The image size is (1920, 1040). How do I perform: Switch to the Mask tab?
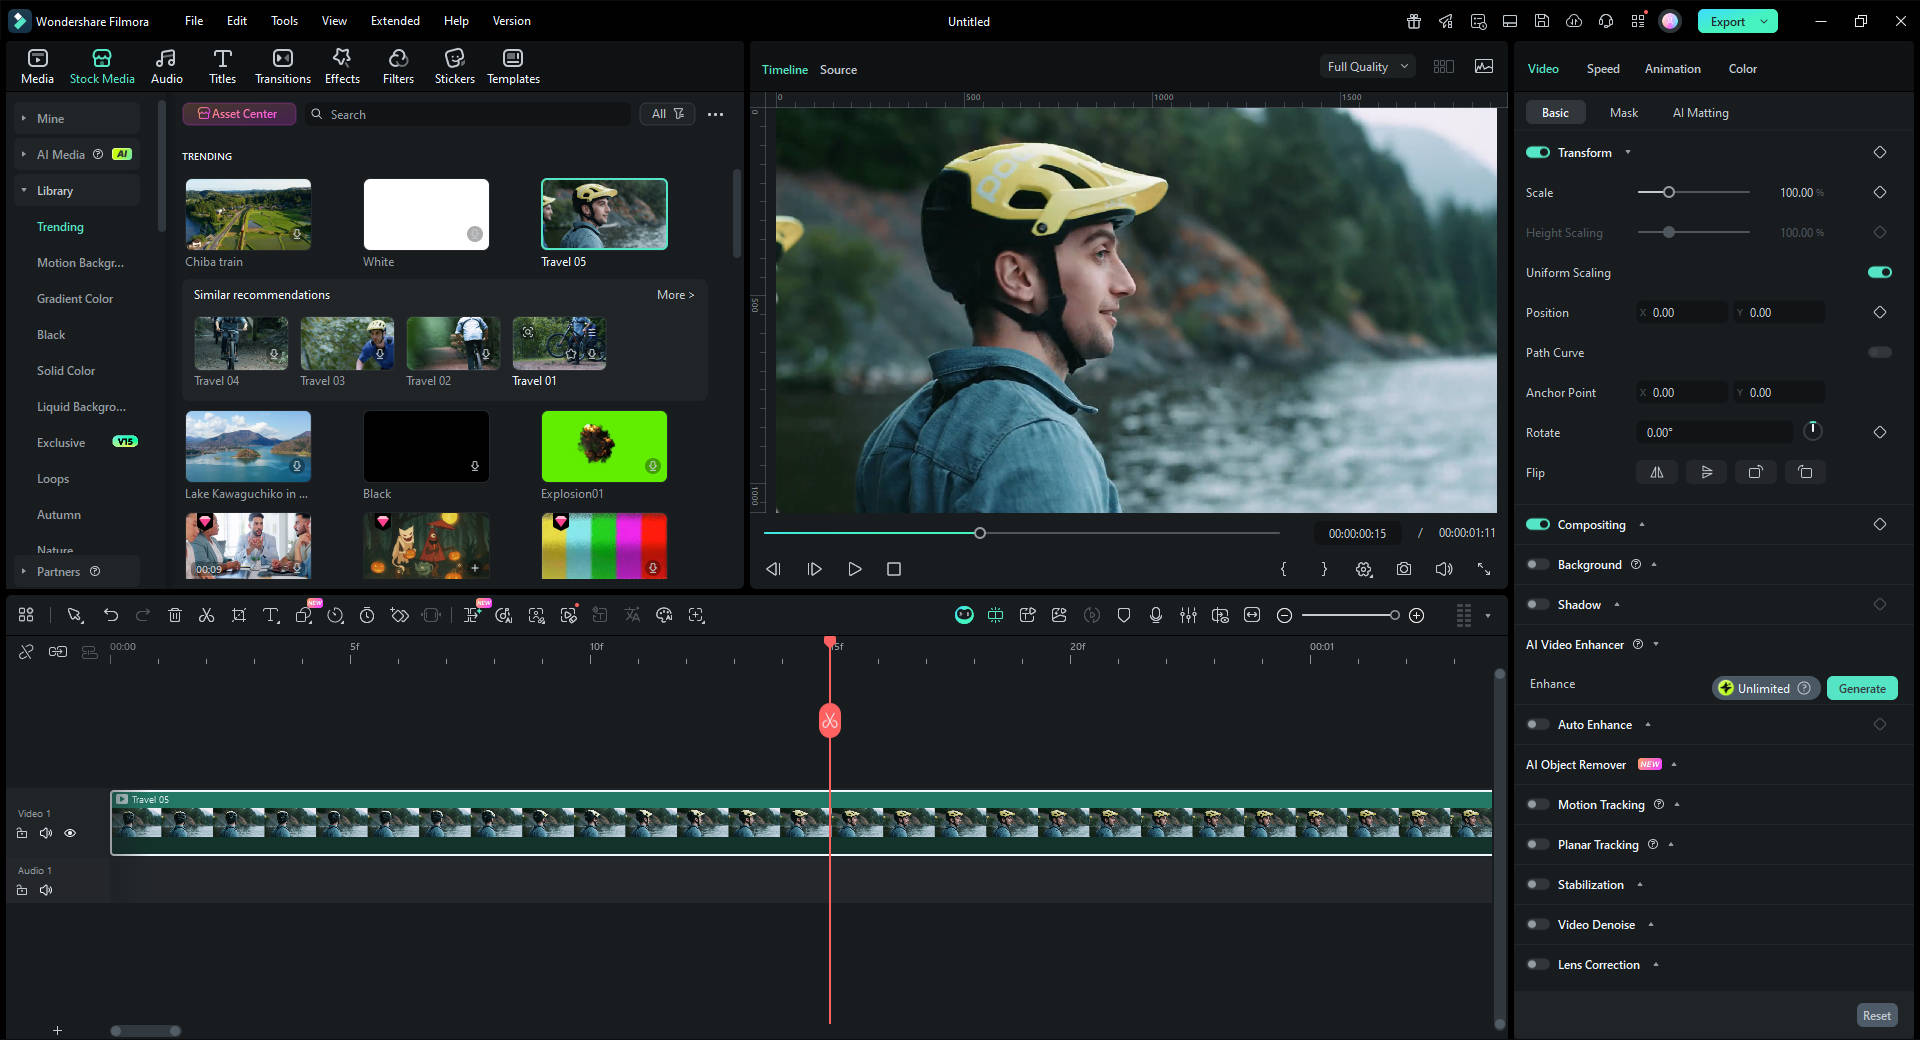point(1623,112)
